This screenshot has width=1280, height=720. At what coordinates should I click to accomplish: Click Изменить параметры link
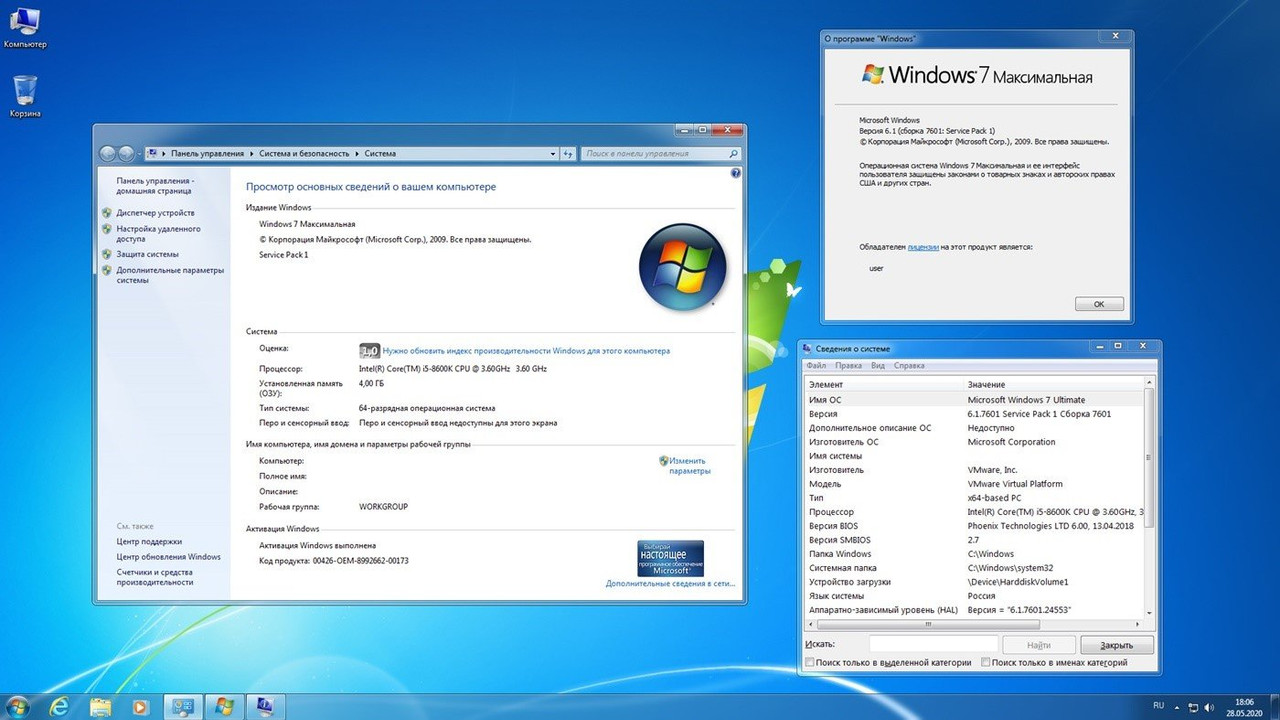(690, 466)
